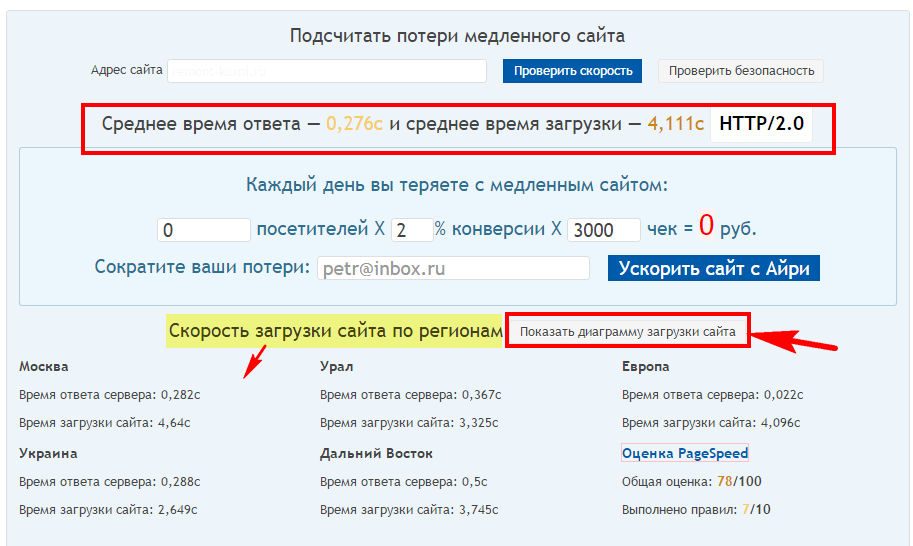Click the average check field showing 3000

[x=604, y=230]
